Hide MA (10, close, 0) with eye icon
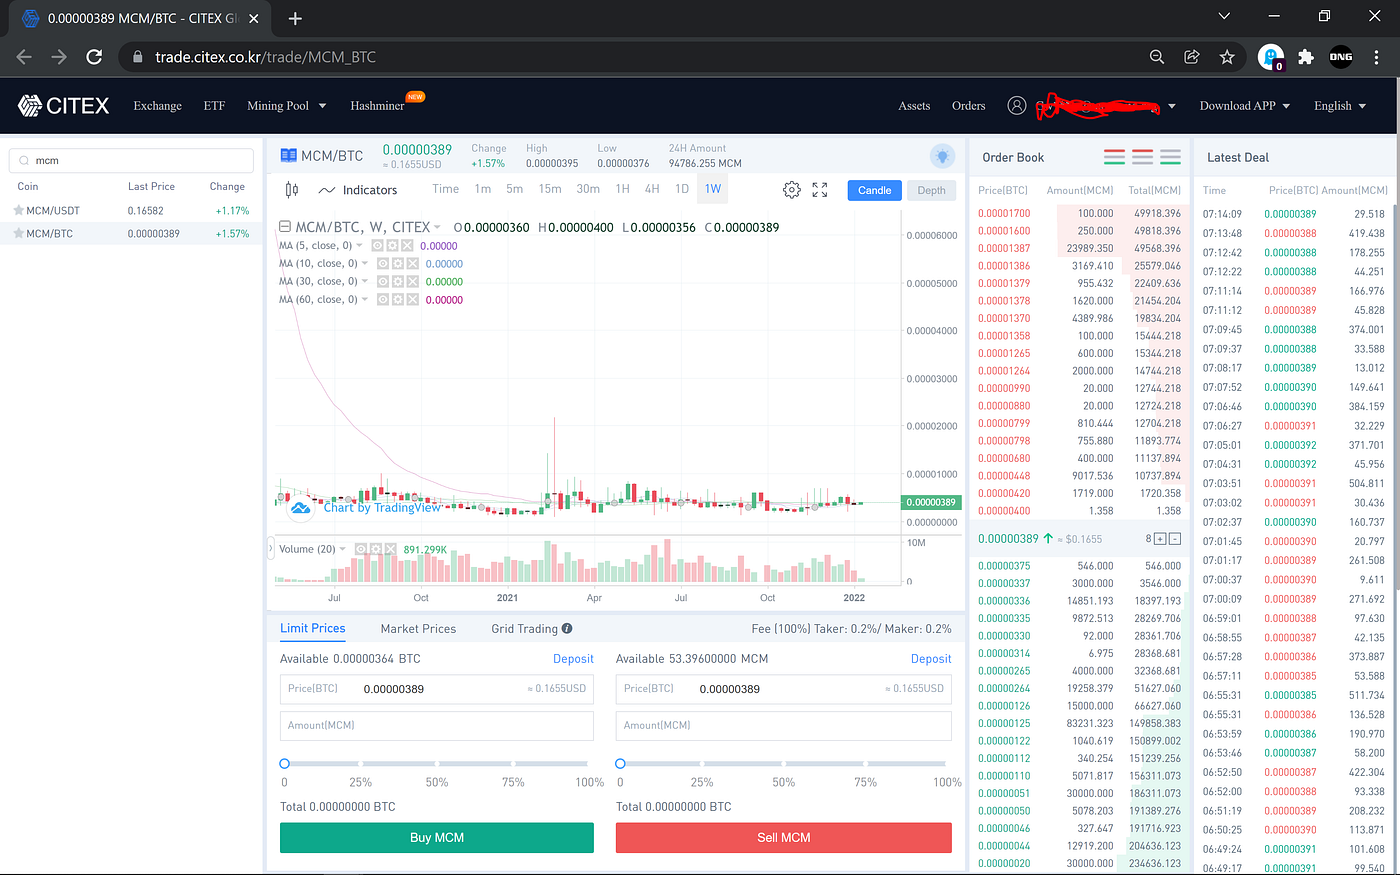Image resolution: width=1400 pixels, height=875 pixels. tap(383, 264)
